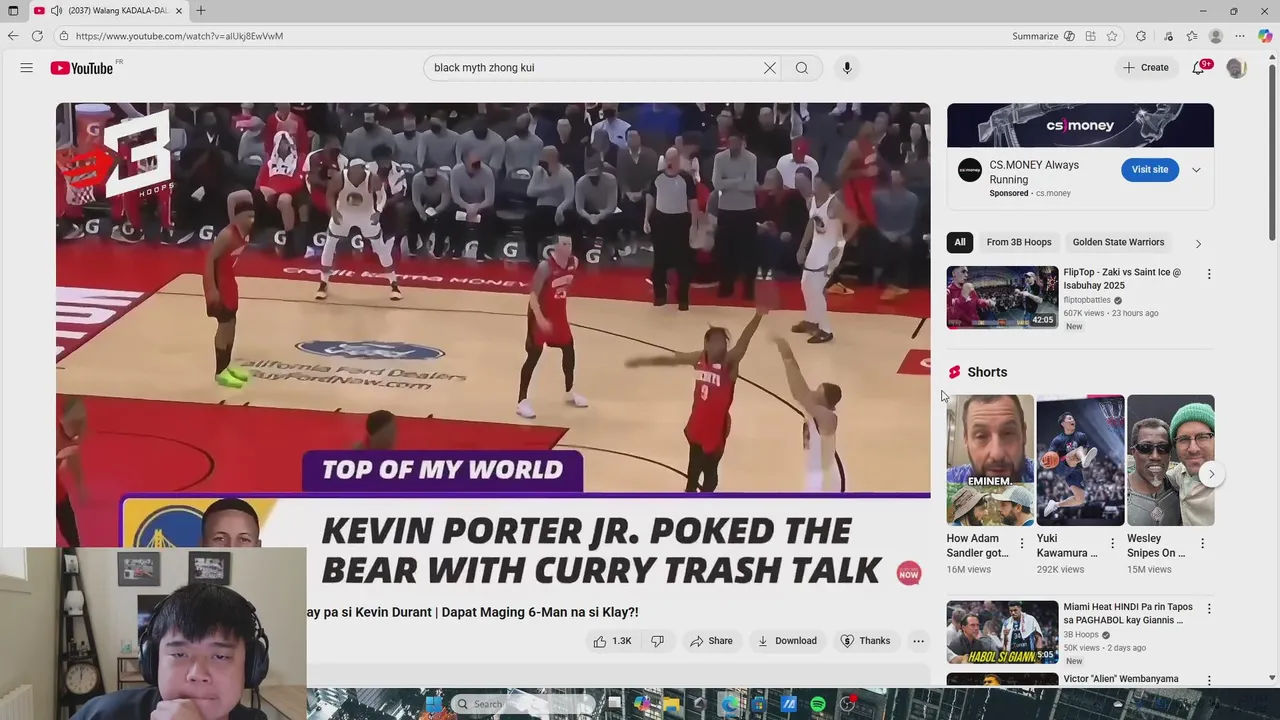This screenshot has width=1280, height=720.
Task: Click the Summarize button in address bar
Action: pyautogui.click(x=1043, y=36)
